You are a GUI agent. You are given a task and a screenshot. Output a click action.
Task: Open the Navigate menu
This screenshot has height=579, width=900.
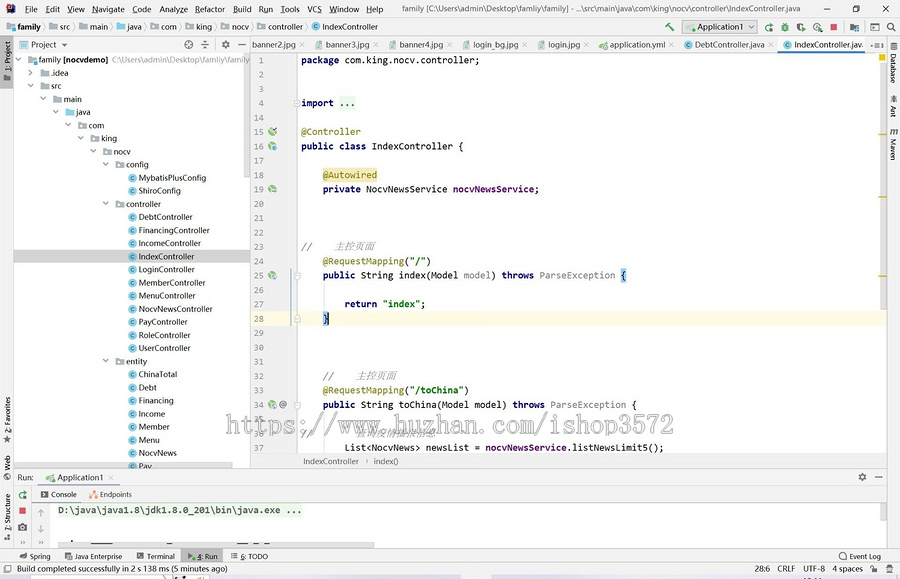tap(108, 9)
